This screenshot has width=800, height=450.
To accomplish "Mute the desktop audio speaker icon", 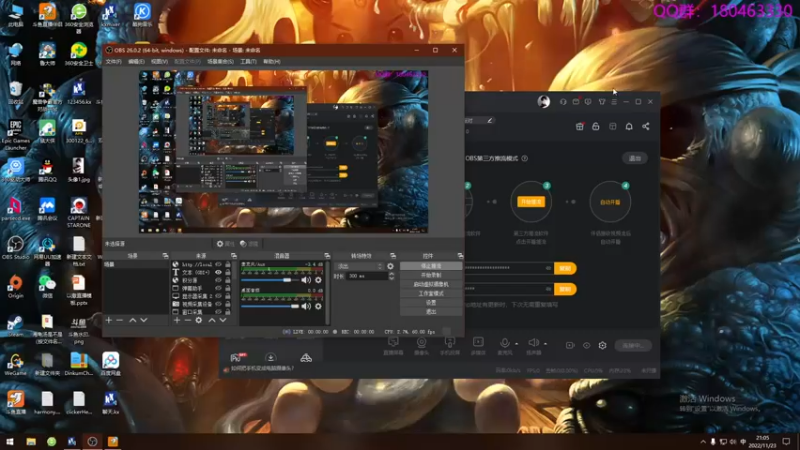I will (306, 306).
